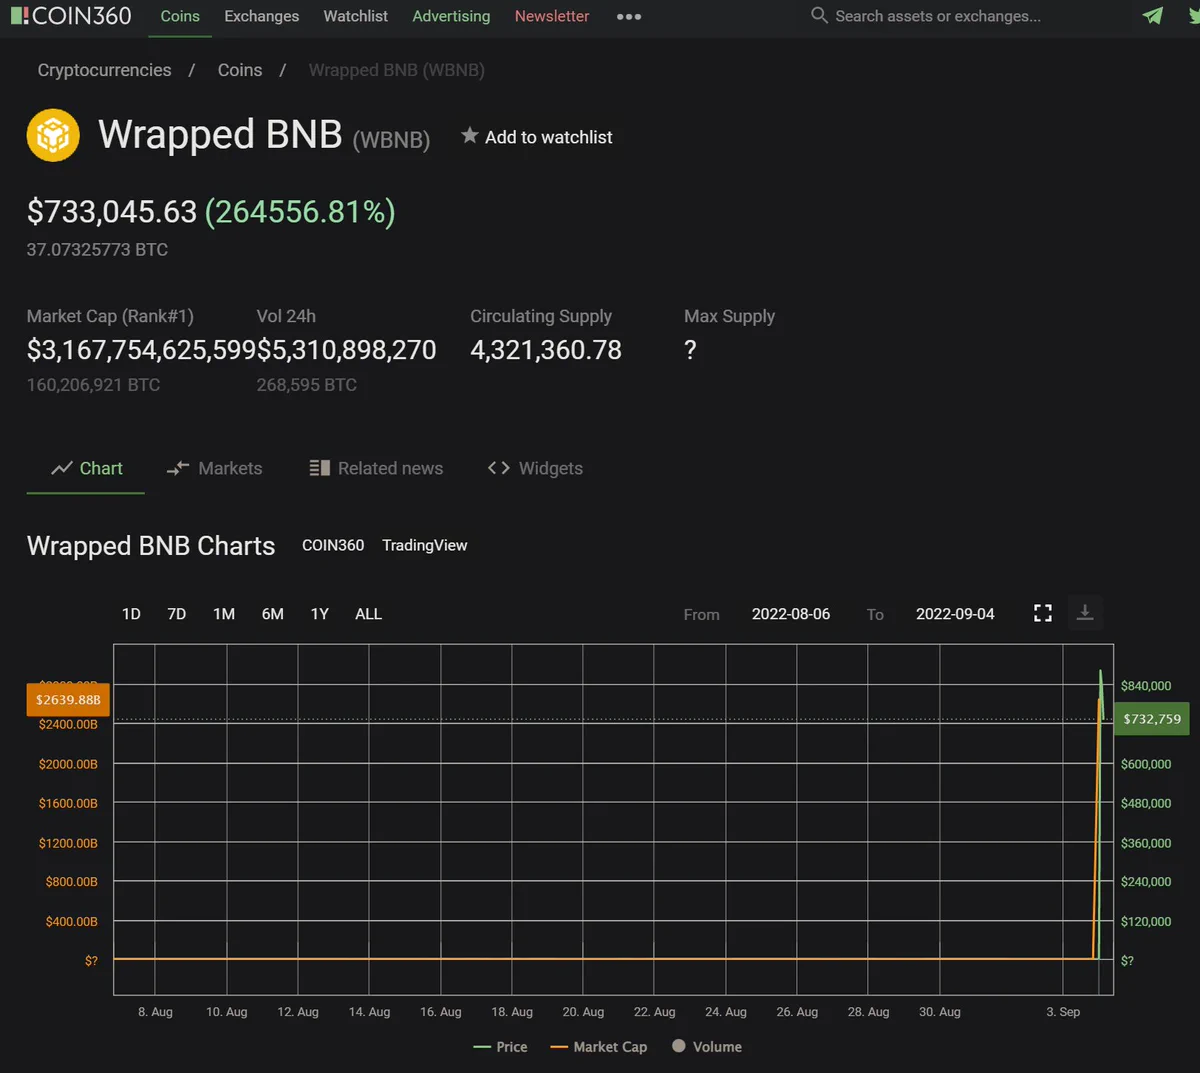Click the $5,310,898,270 volume value

click(347, 350)
